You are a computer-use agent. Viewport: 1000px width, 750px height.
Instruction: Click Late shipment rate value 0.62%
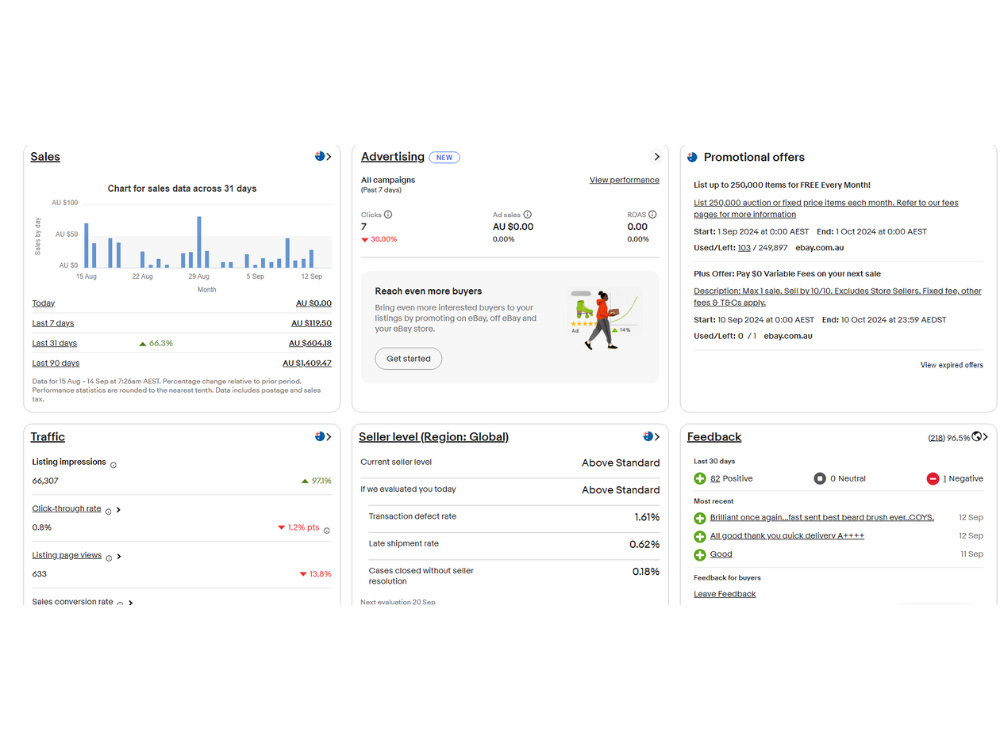coord(644,545)
